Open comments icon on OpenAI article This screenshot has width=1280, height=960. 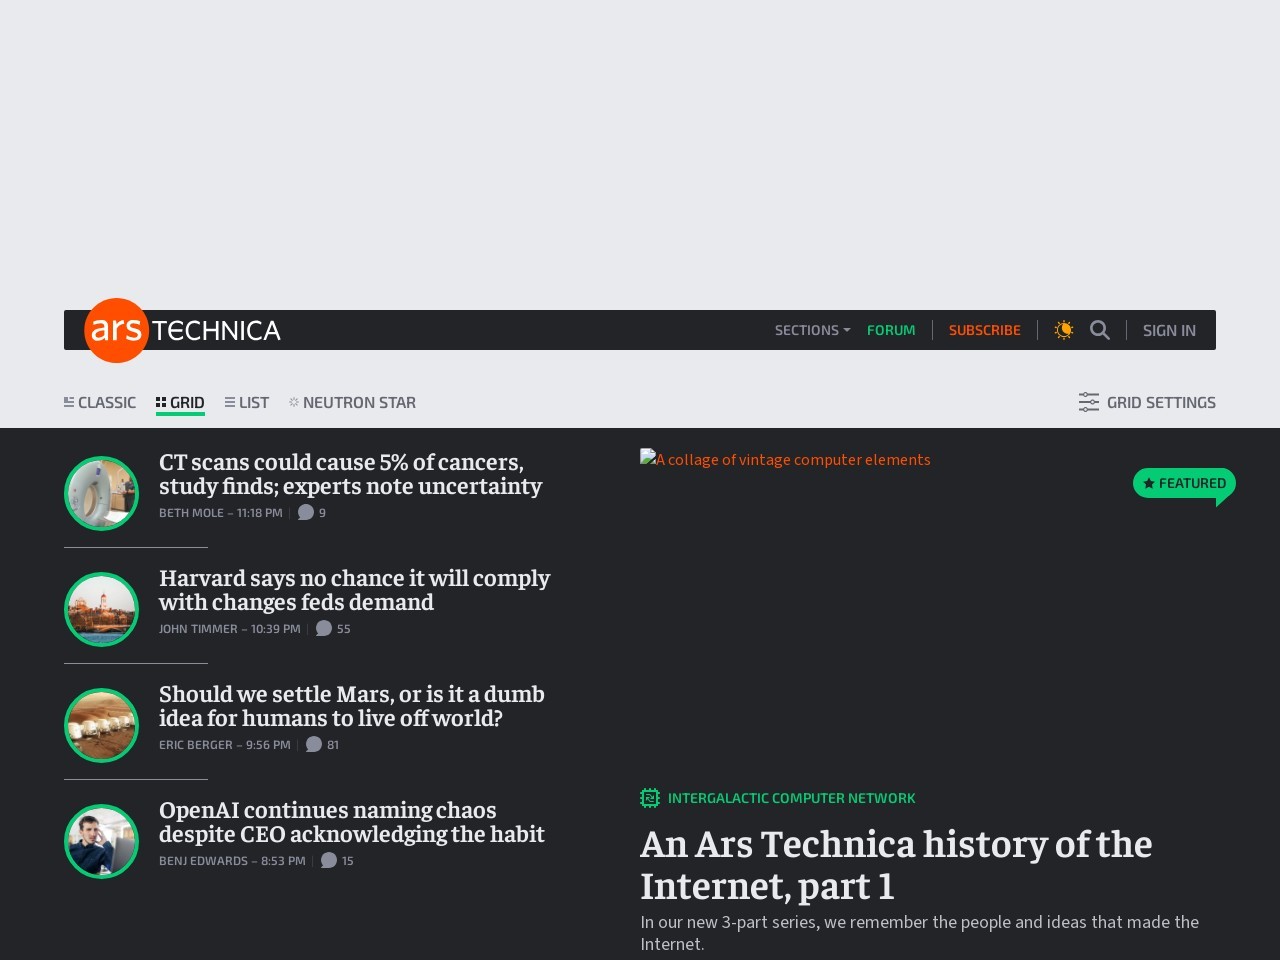tap(329, 860)
